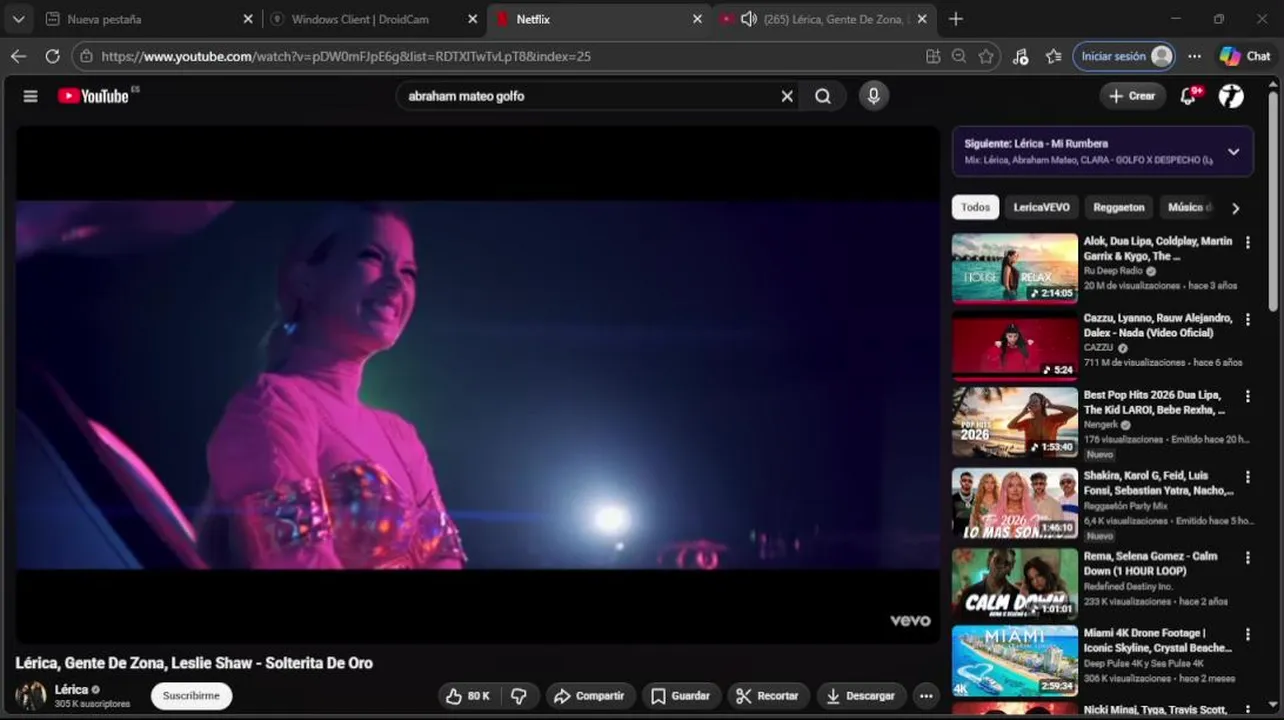Start voice search with microphone
Viewport: 1284px width, 720px height.
[873, 96]
